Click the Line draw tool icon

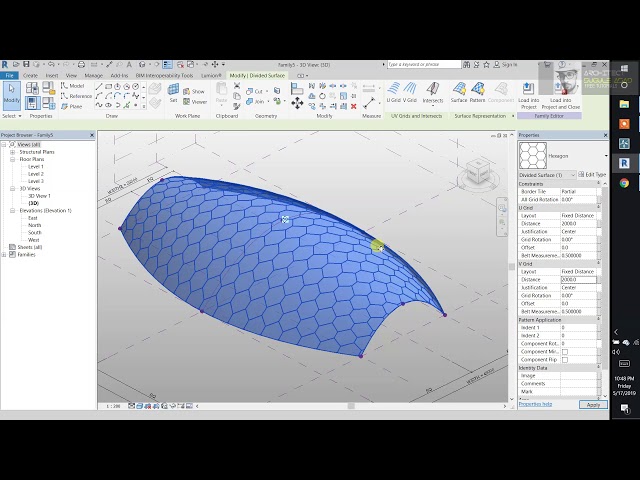(x=99, y=87)
